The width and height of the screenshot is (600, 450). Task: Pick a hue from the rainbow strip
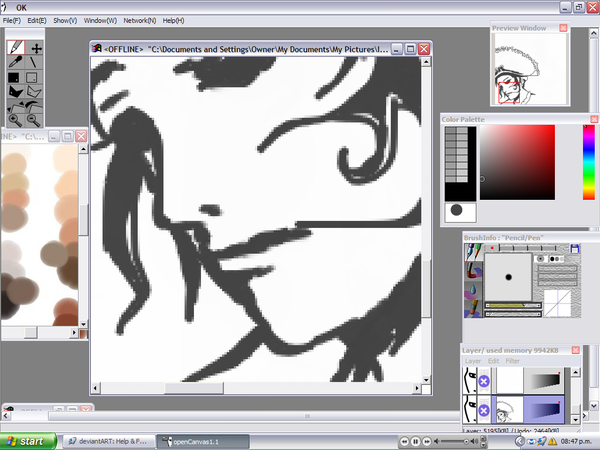pos(589,162)
